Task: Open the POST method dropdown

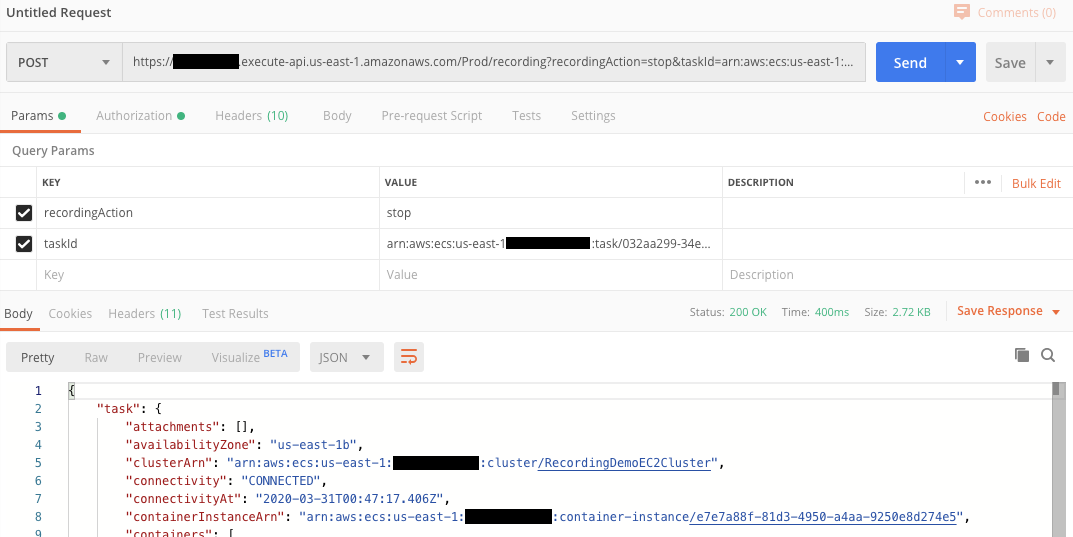Action: pyautogui.click(x=64, y=62)
